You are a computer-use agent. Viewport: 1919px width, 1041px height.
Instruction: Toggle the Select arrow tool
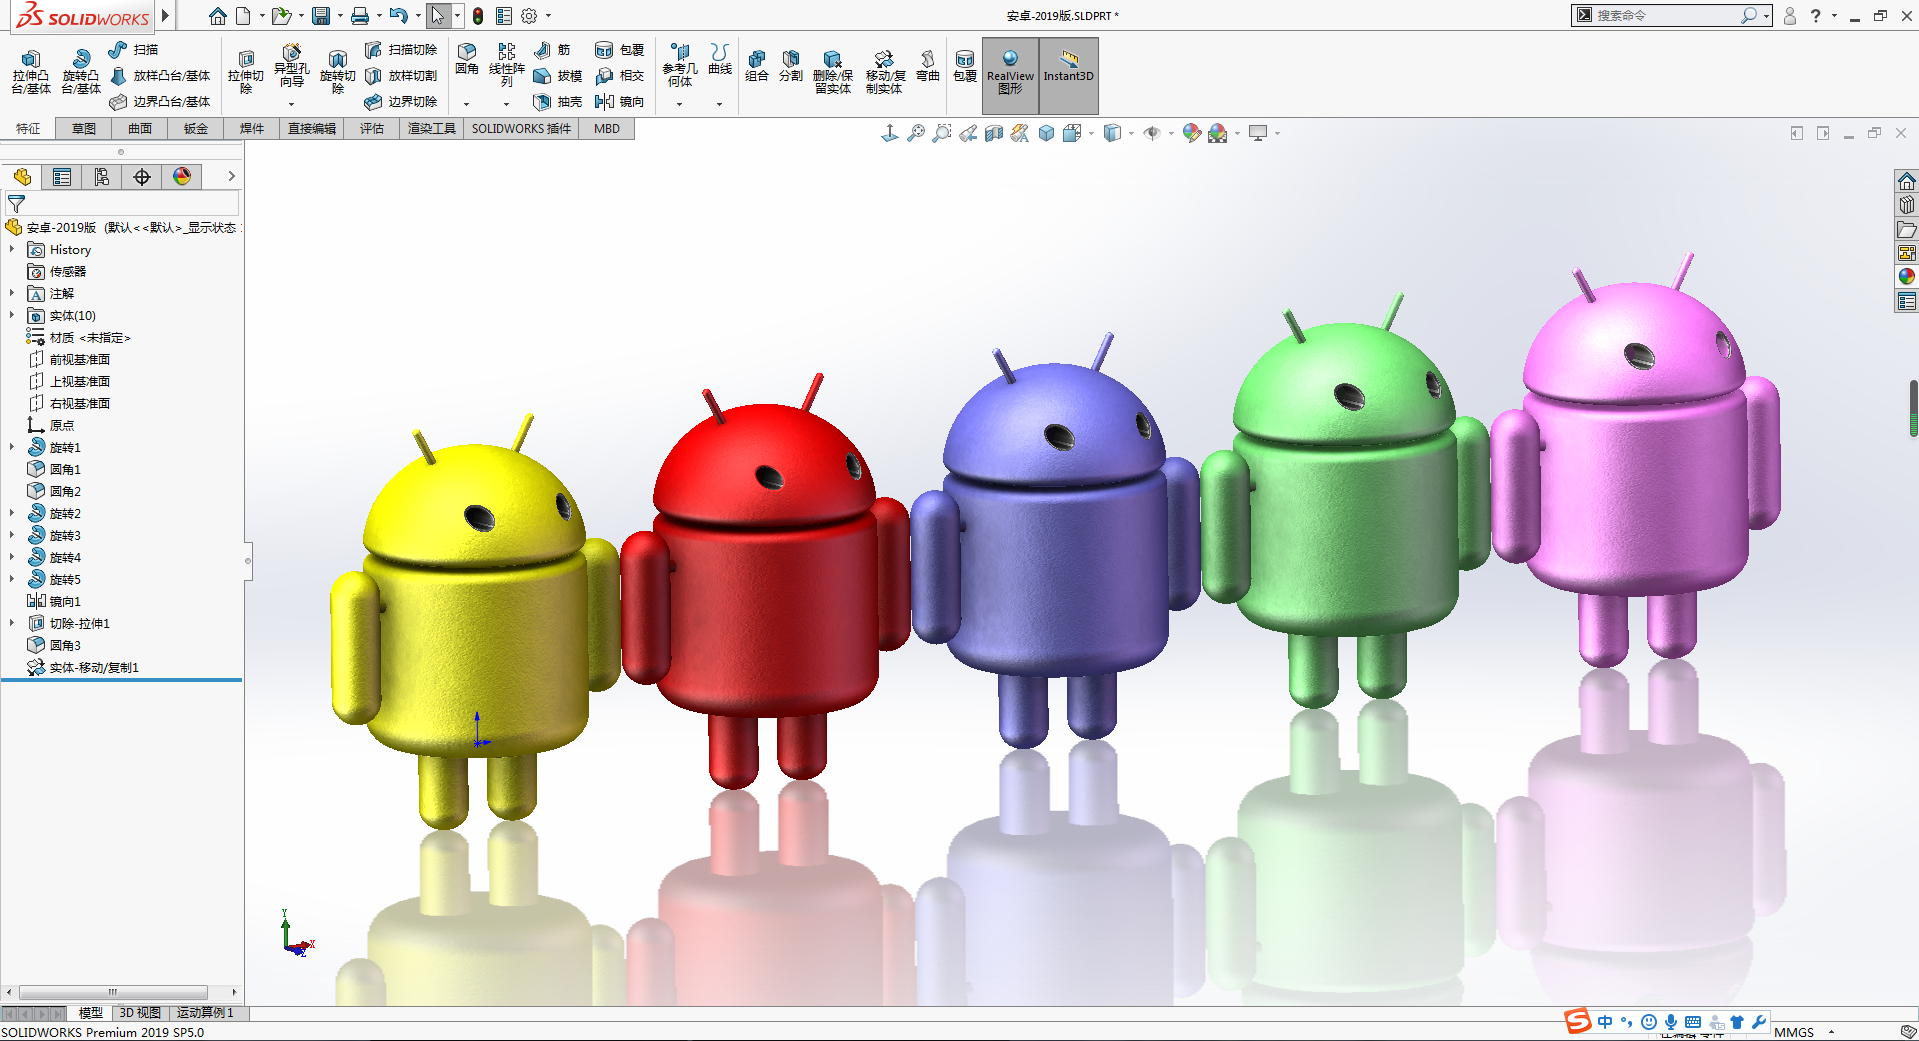pyautogui.click(x=438, y=16)
